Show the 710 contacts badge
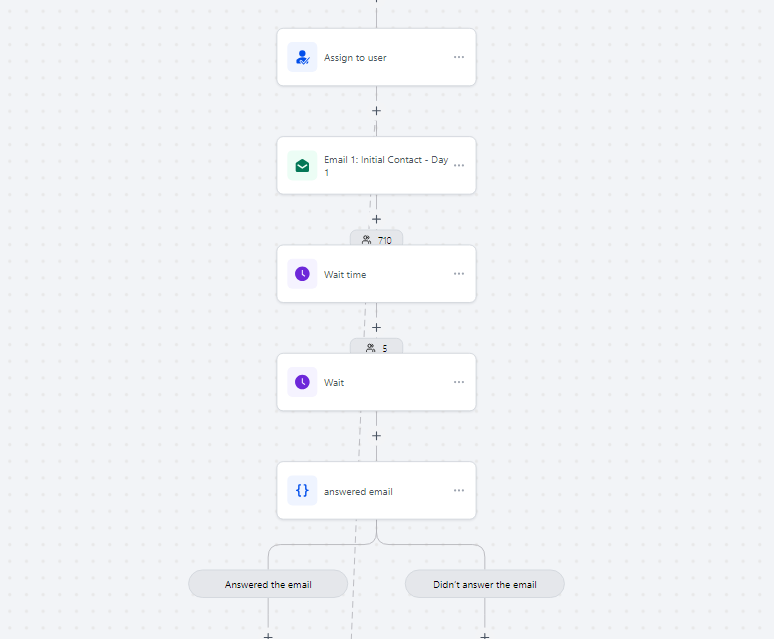The image size is (774, 639). coord(377,239)
